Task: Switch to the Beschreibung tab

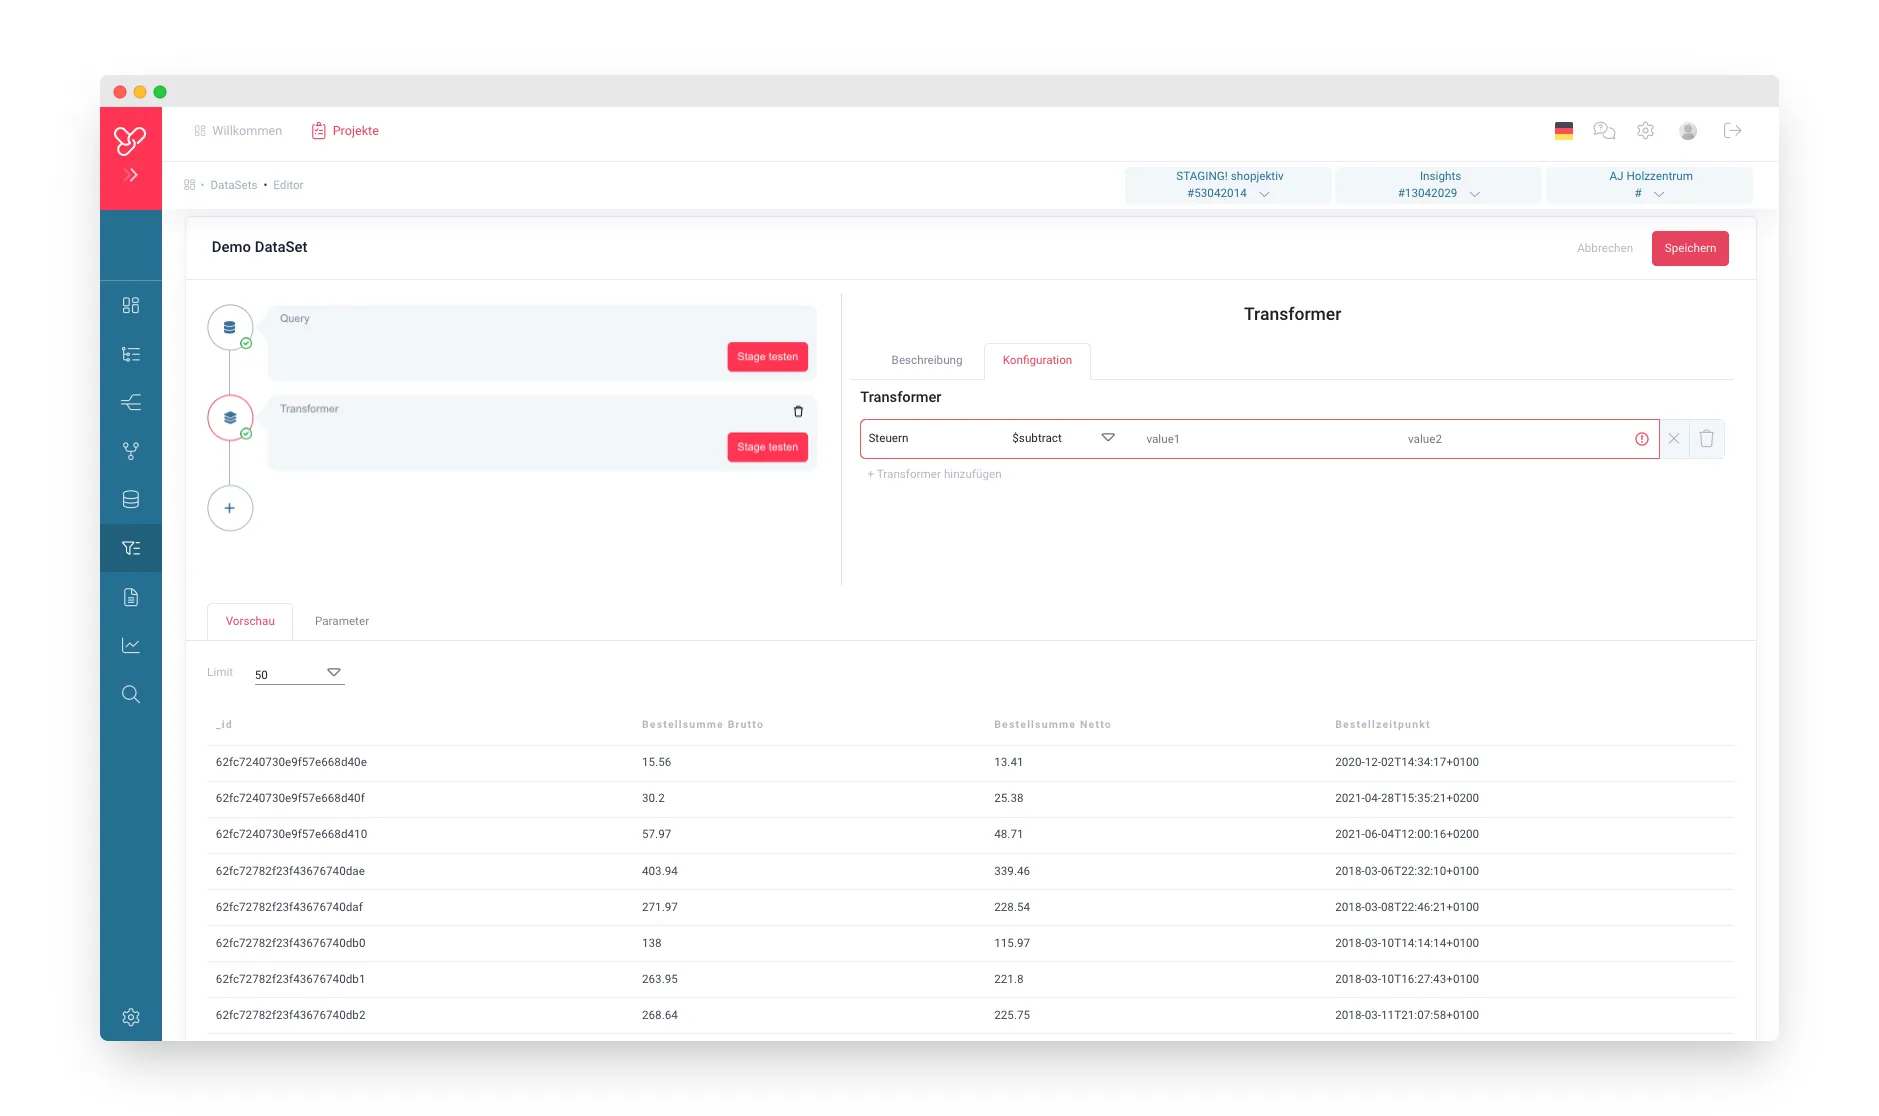Action: [x=927, y=360]
